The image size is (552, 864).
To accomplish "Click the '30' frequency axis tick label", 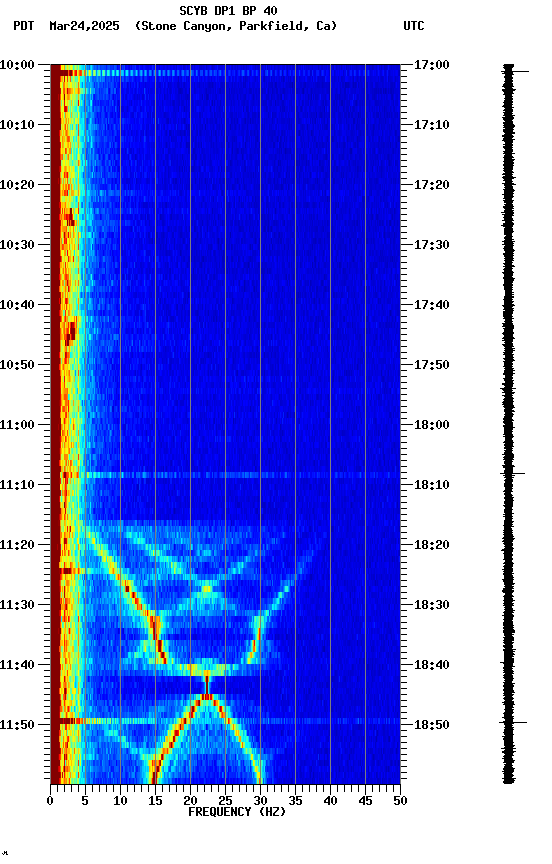I will click(x=260, y=801).
